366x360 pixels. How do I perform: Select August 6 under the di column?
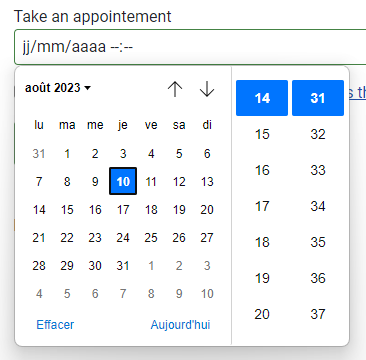[x=207, y=154]
